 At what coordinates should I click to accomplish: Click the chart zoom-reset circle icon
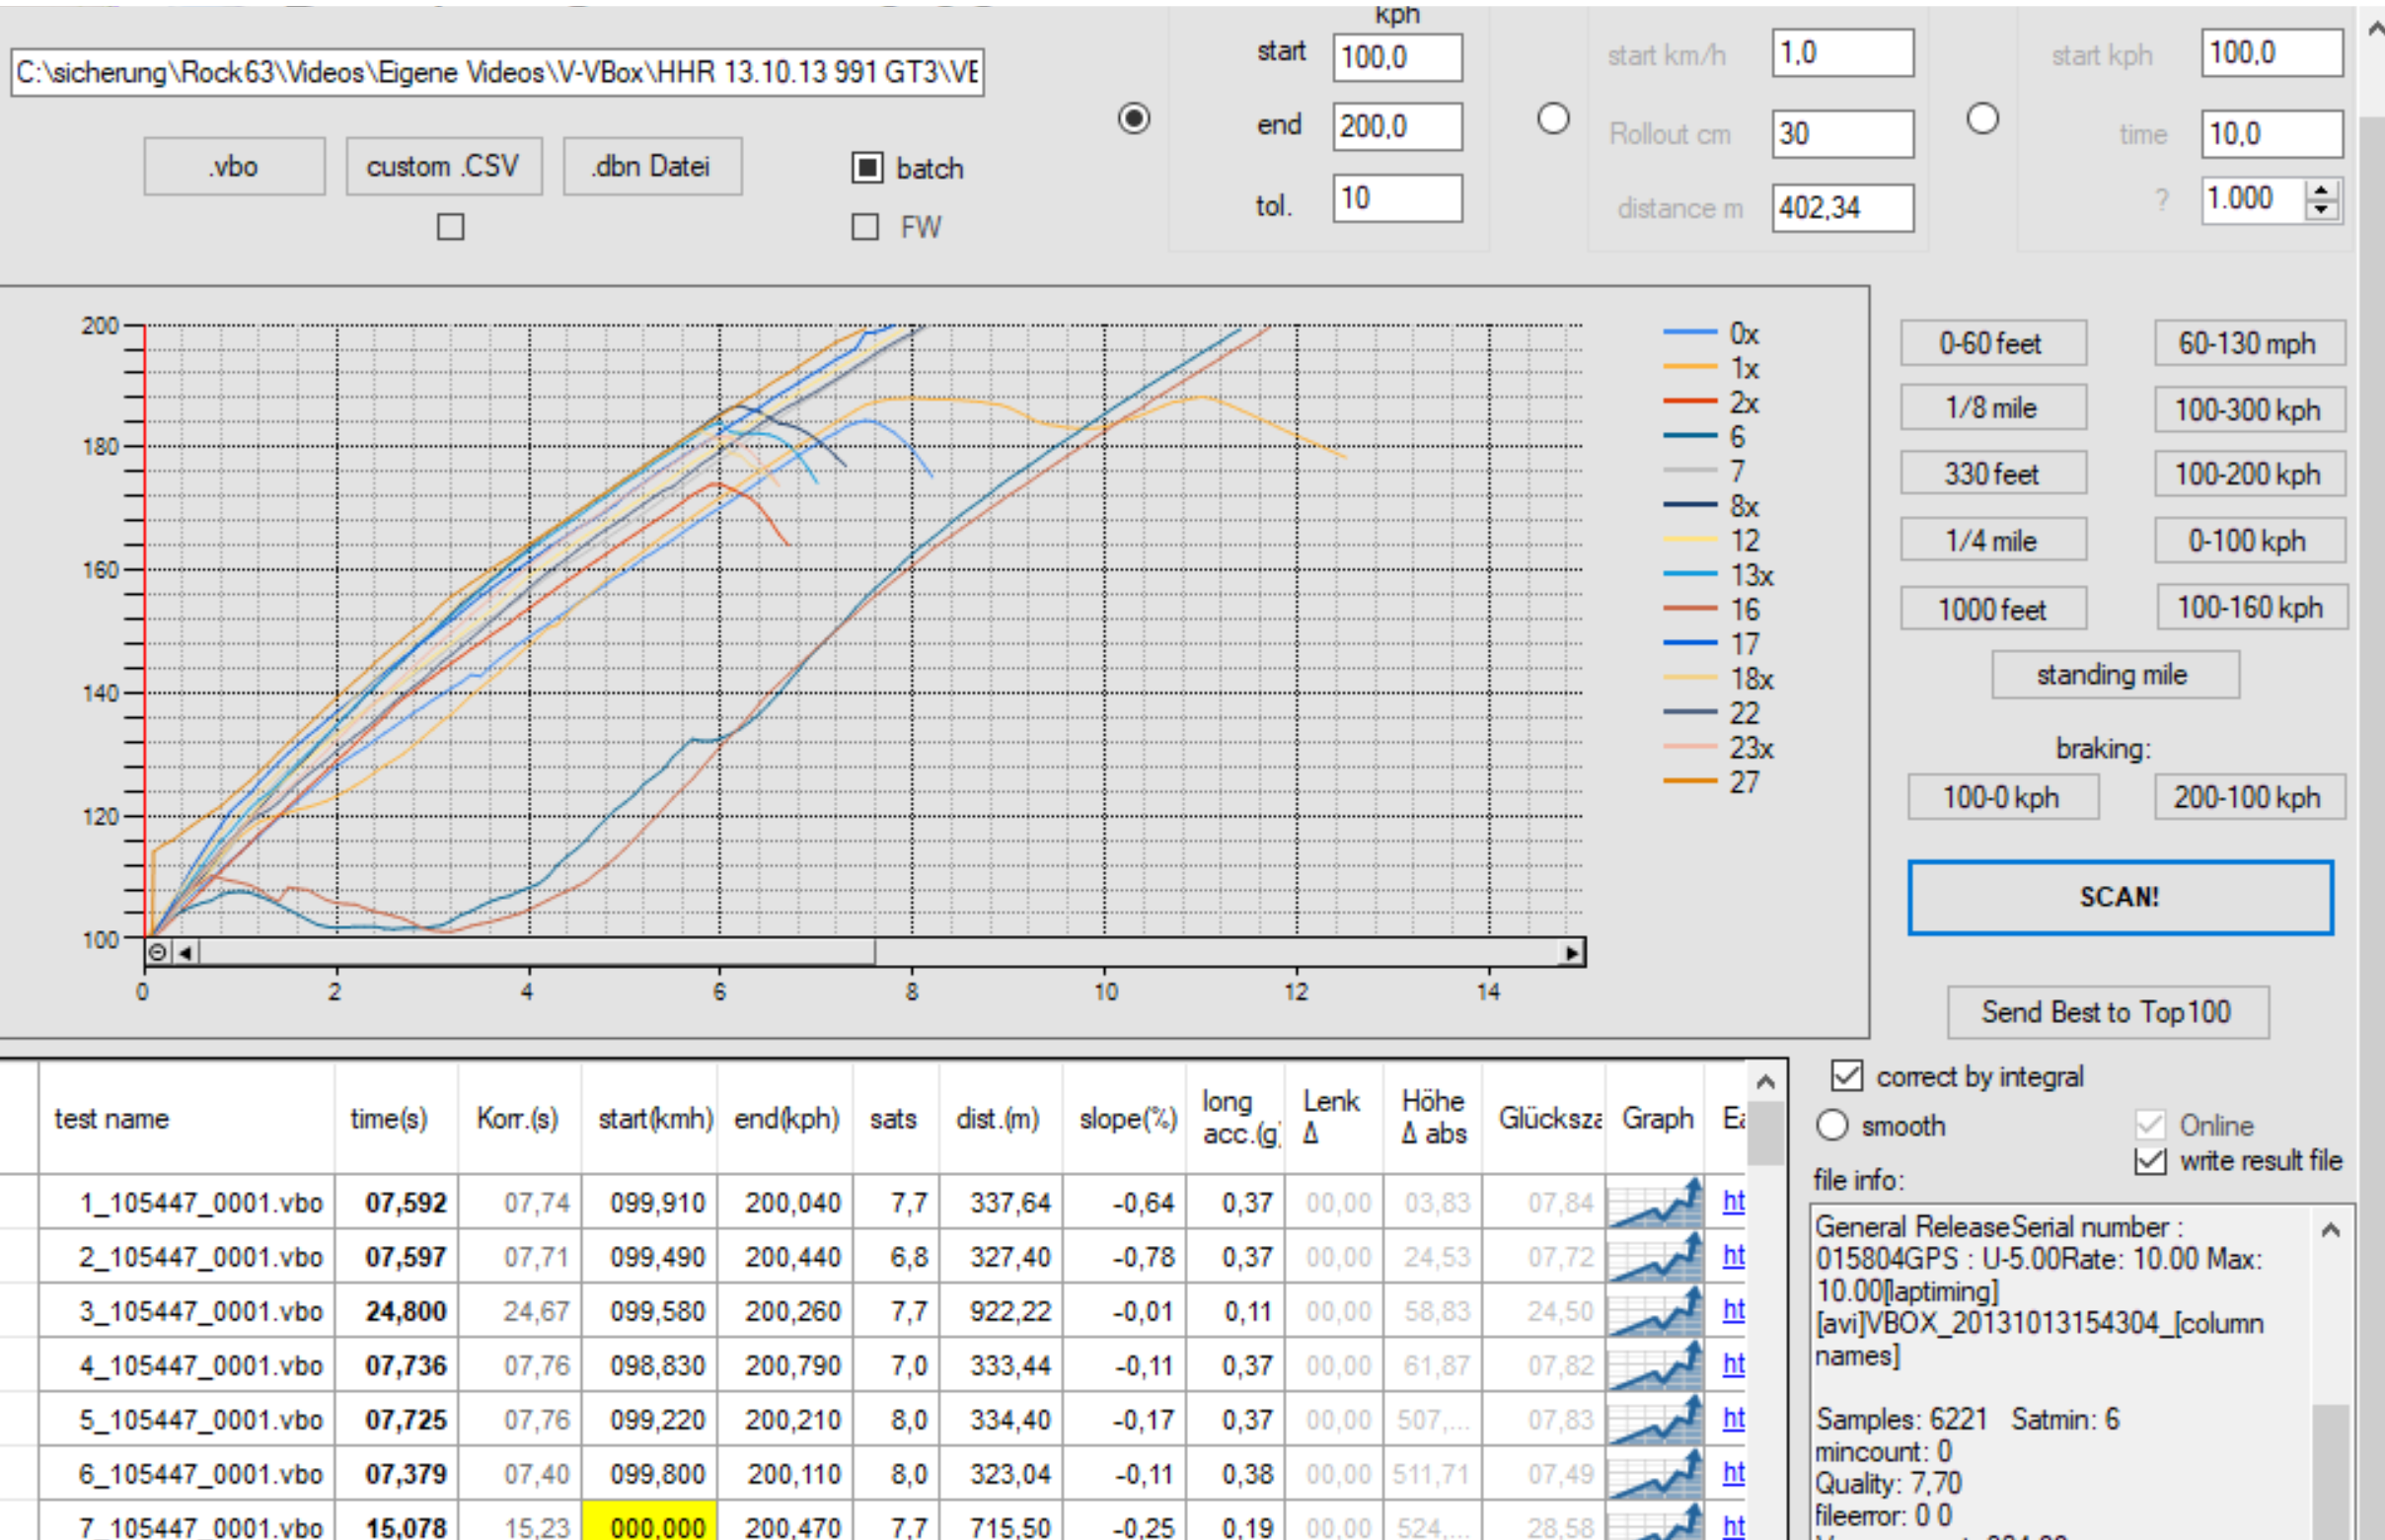pos(157,952)
